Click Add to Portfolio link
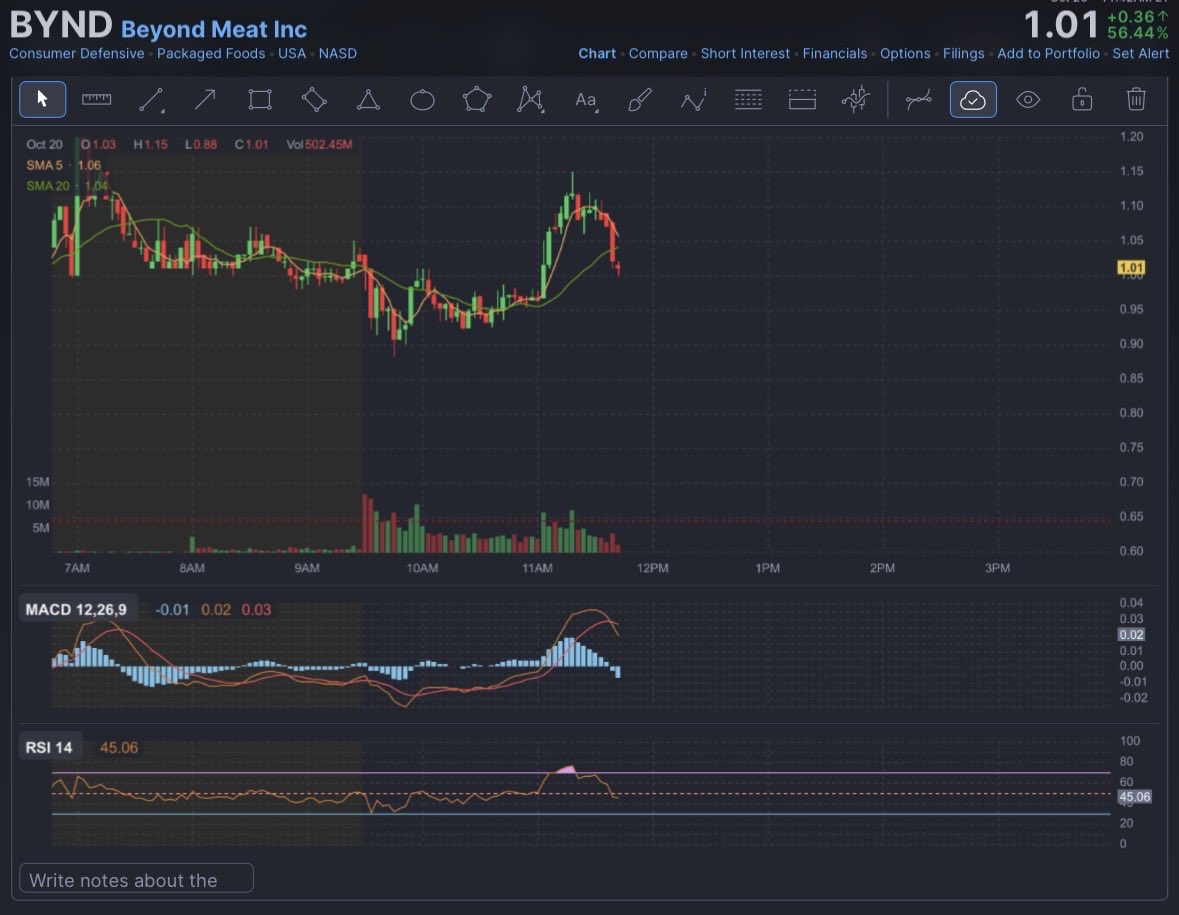The image size is (1179, 915). pyautogui.click(x=1048, y=53)
